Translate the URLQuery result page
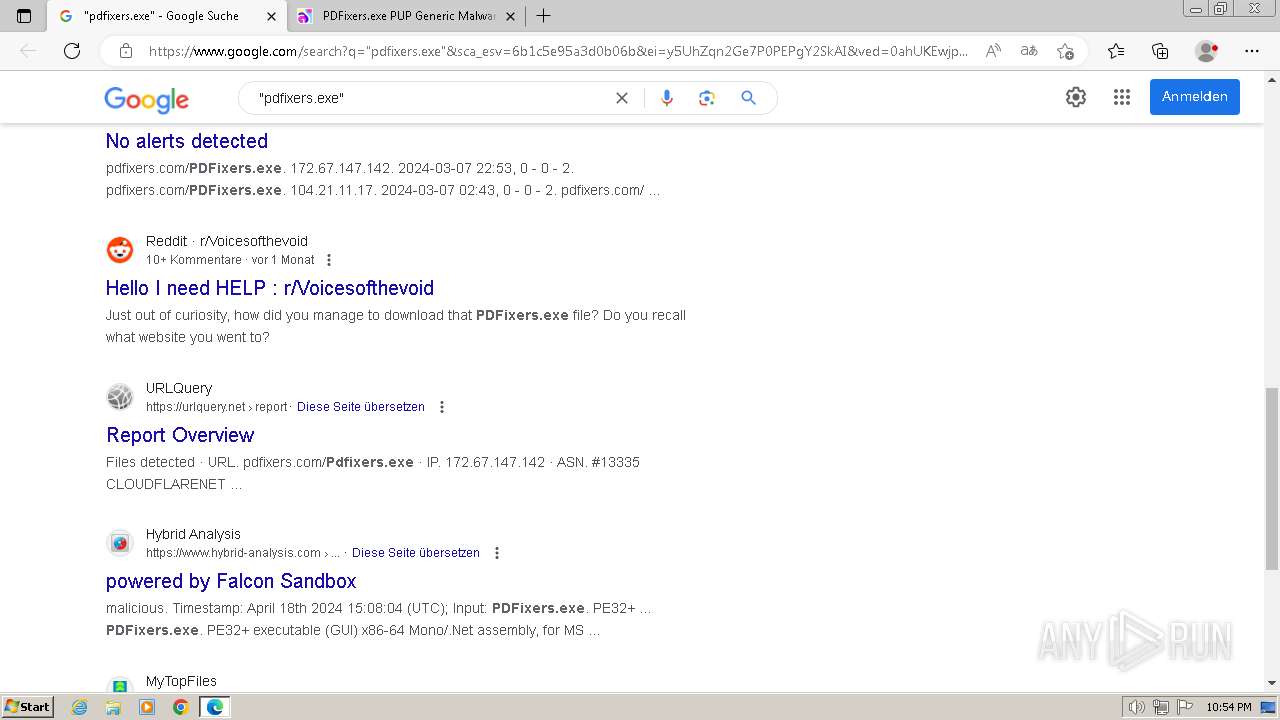 point(361,407)
